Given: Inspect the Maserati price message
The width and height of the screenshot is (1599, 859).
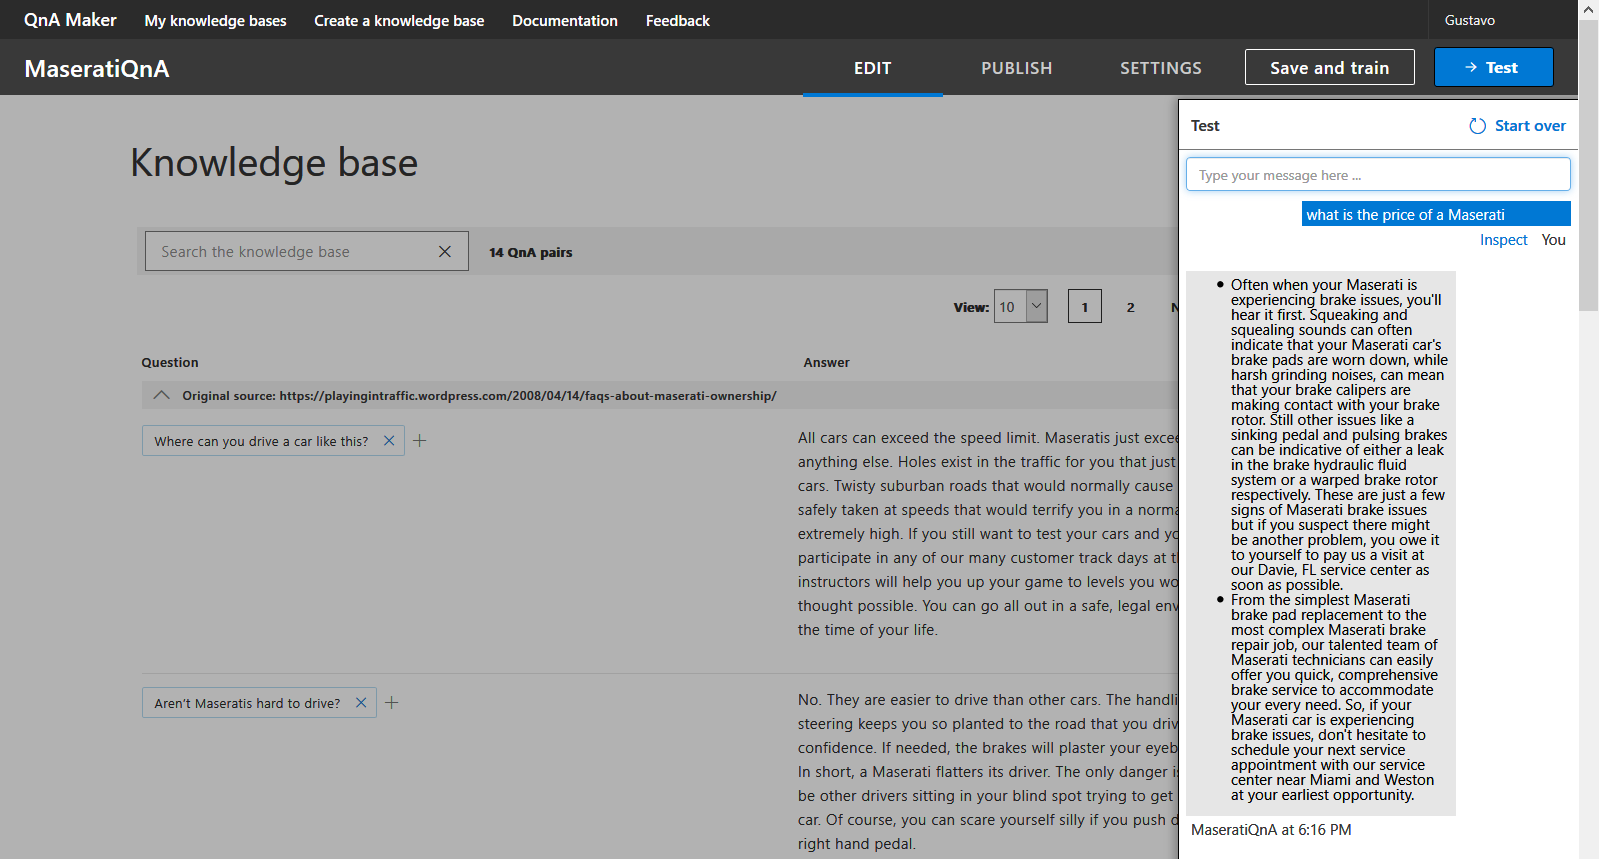Looking at the screenshot, I should [1504, 240].
